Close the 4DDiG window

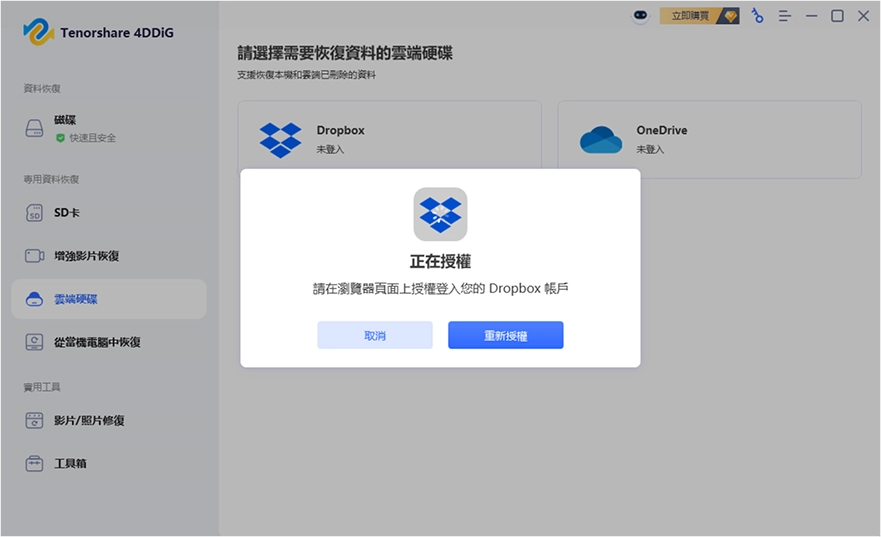864,16
